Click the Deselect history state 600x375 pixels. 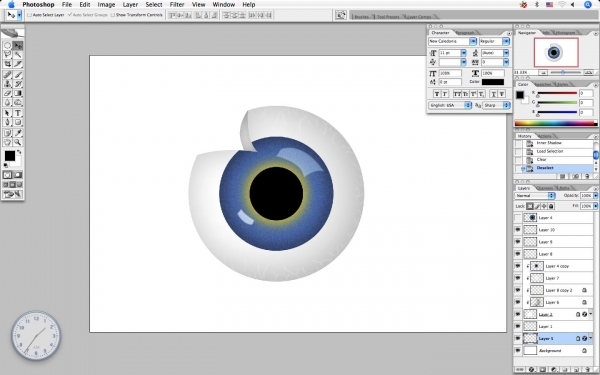pos(557,168)
